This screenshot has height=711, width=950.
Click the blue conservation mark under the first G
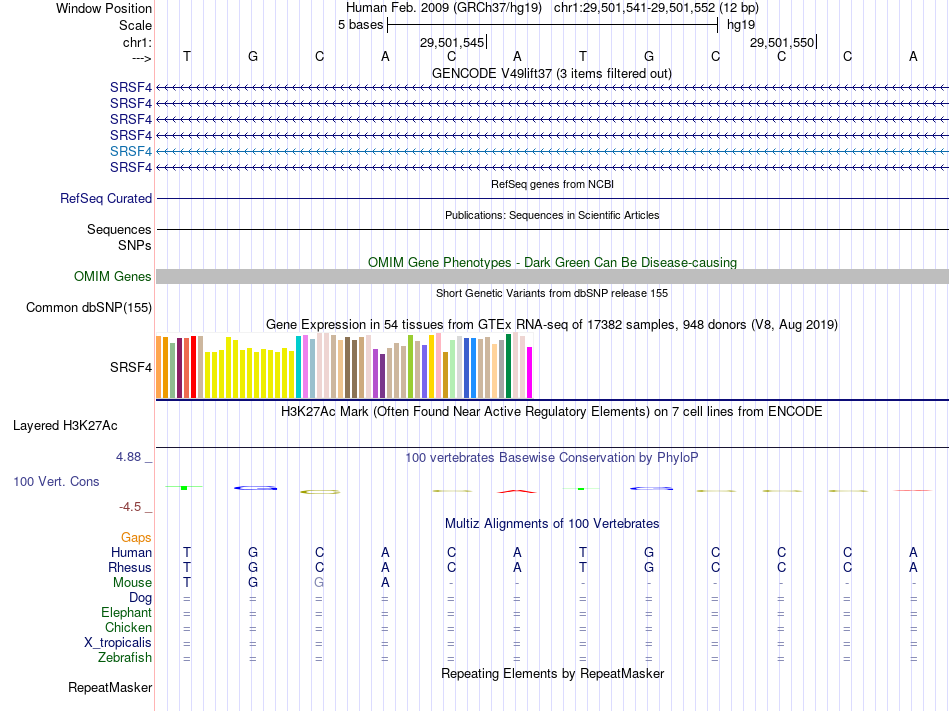point(256,488)
